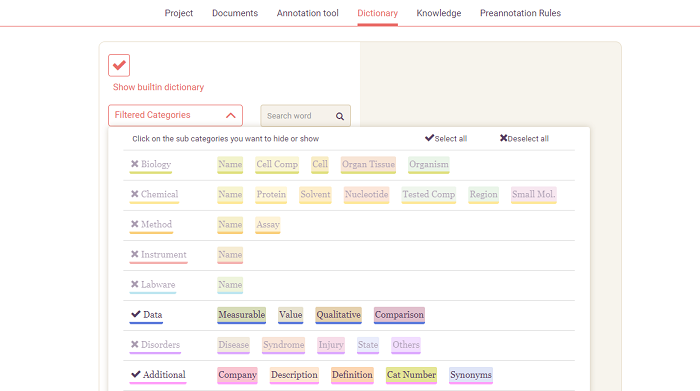Click Select all categories

coord(446,138)
